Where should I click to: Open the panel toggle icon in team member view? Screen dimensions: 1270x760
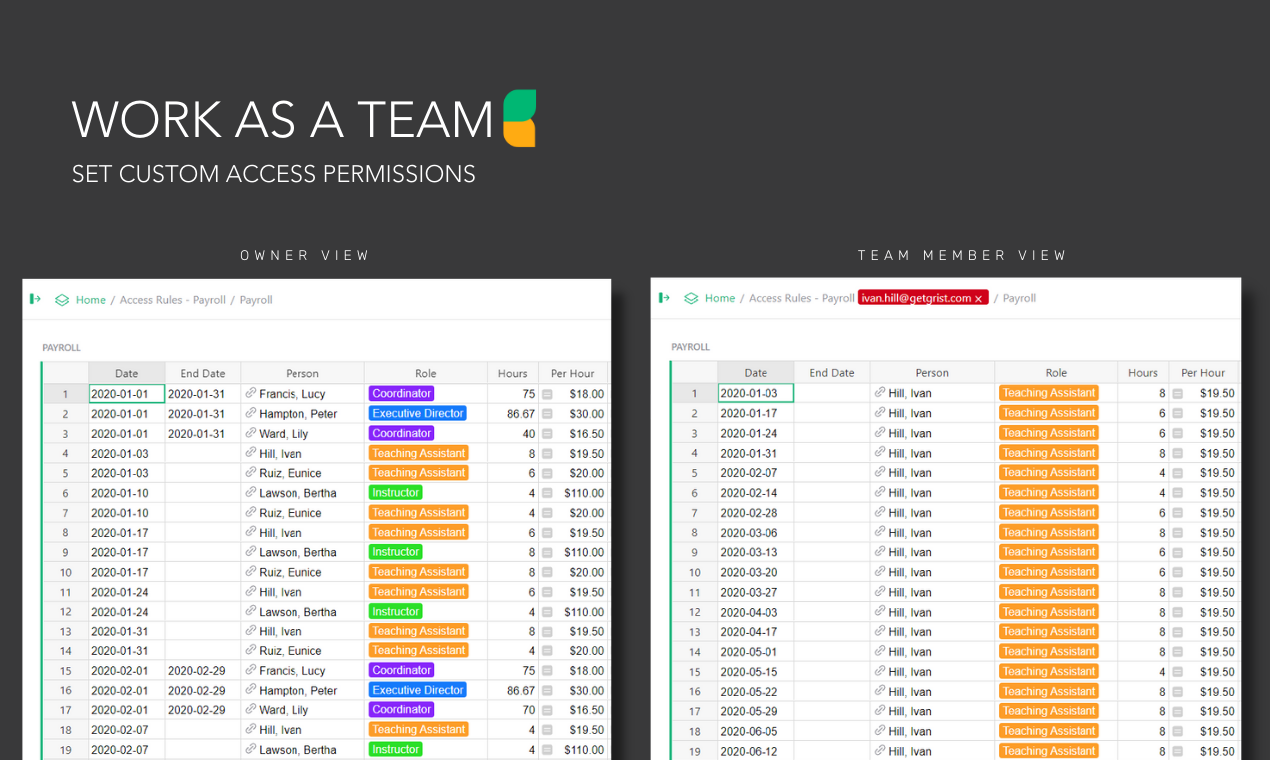664,298
